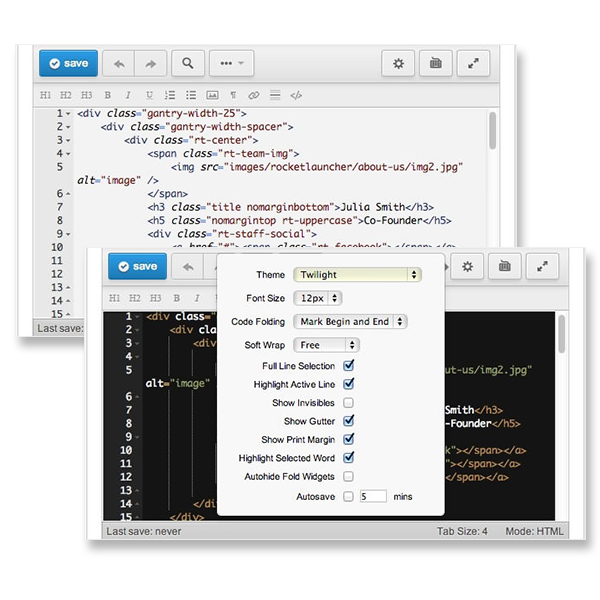Viewport: 600px width, 600px height.
Task: Enable Autohide Fold Widgets
Action: [348, 476]
